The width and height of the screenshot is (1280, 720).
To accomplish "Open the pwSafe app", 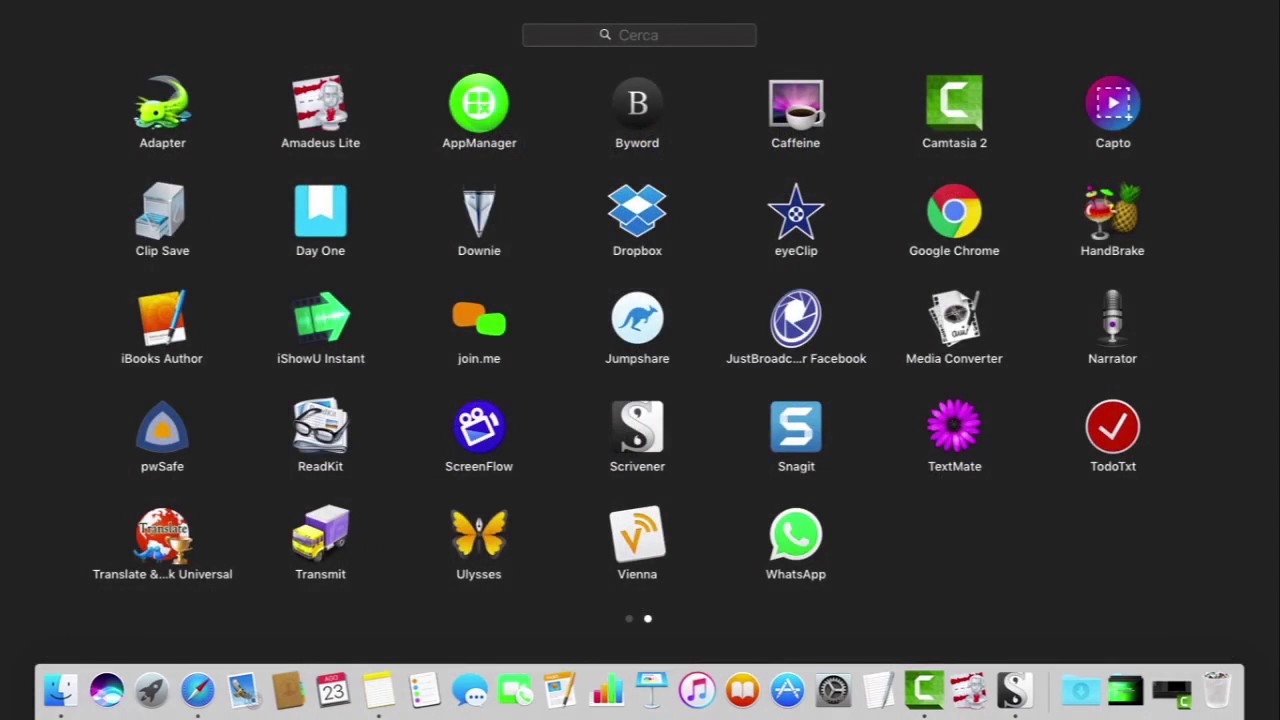I will 162,427.
